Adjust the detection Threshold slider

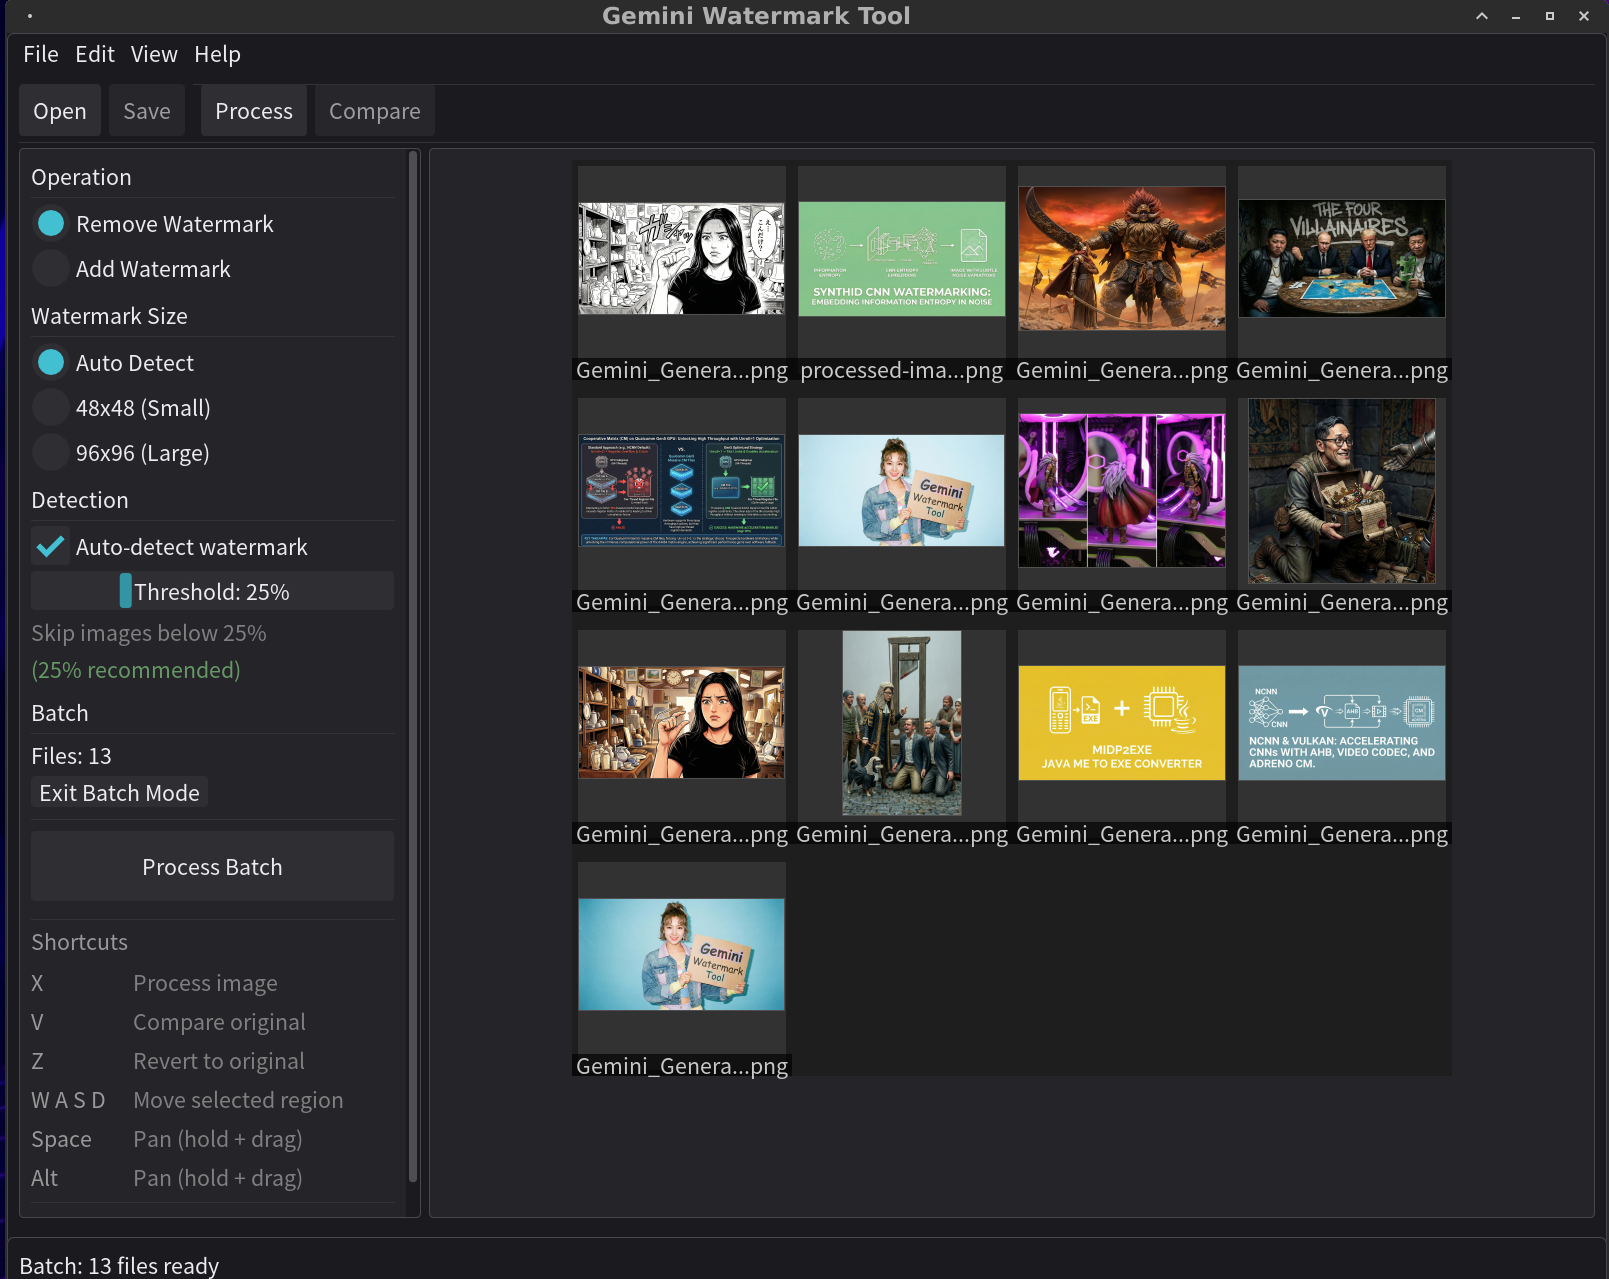128,591
